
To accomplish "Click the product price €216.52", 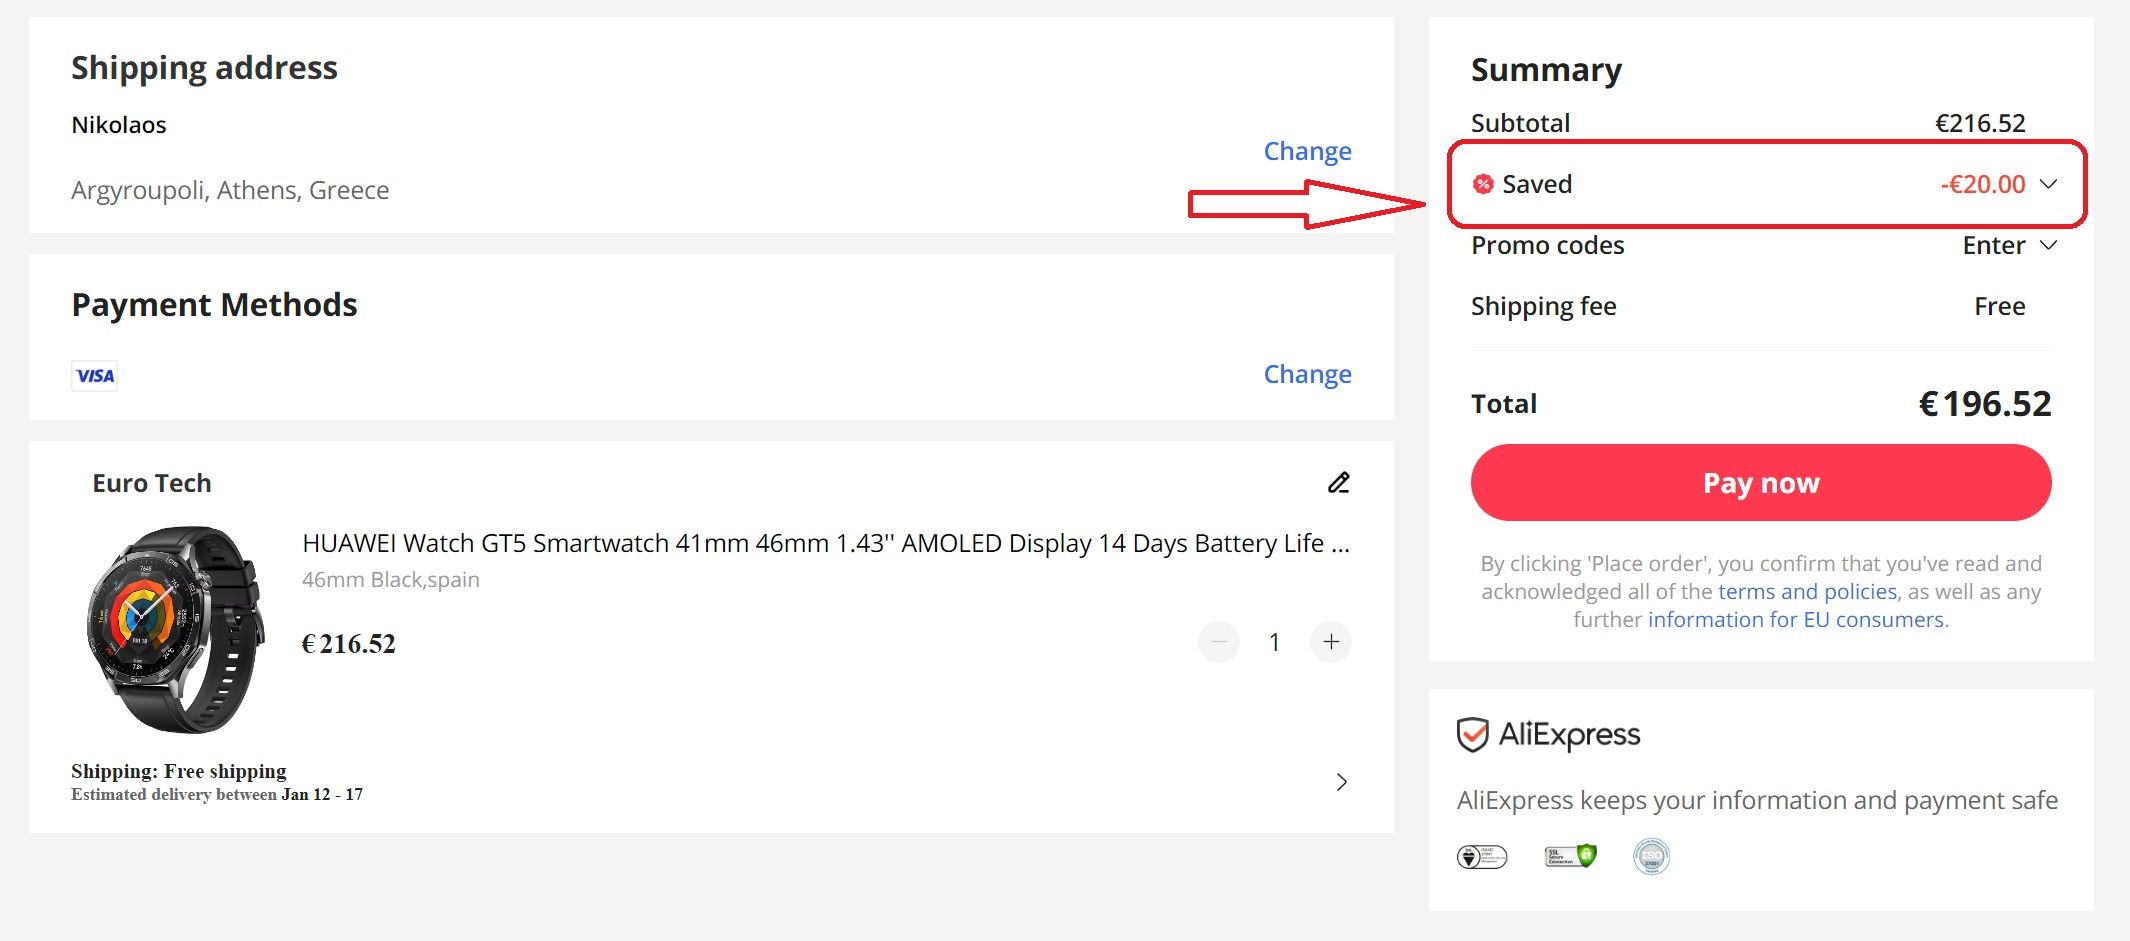I will (x=349, y=643).
